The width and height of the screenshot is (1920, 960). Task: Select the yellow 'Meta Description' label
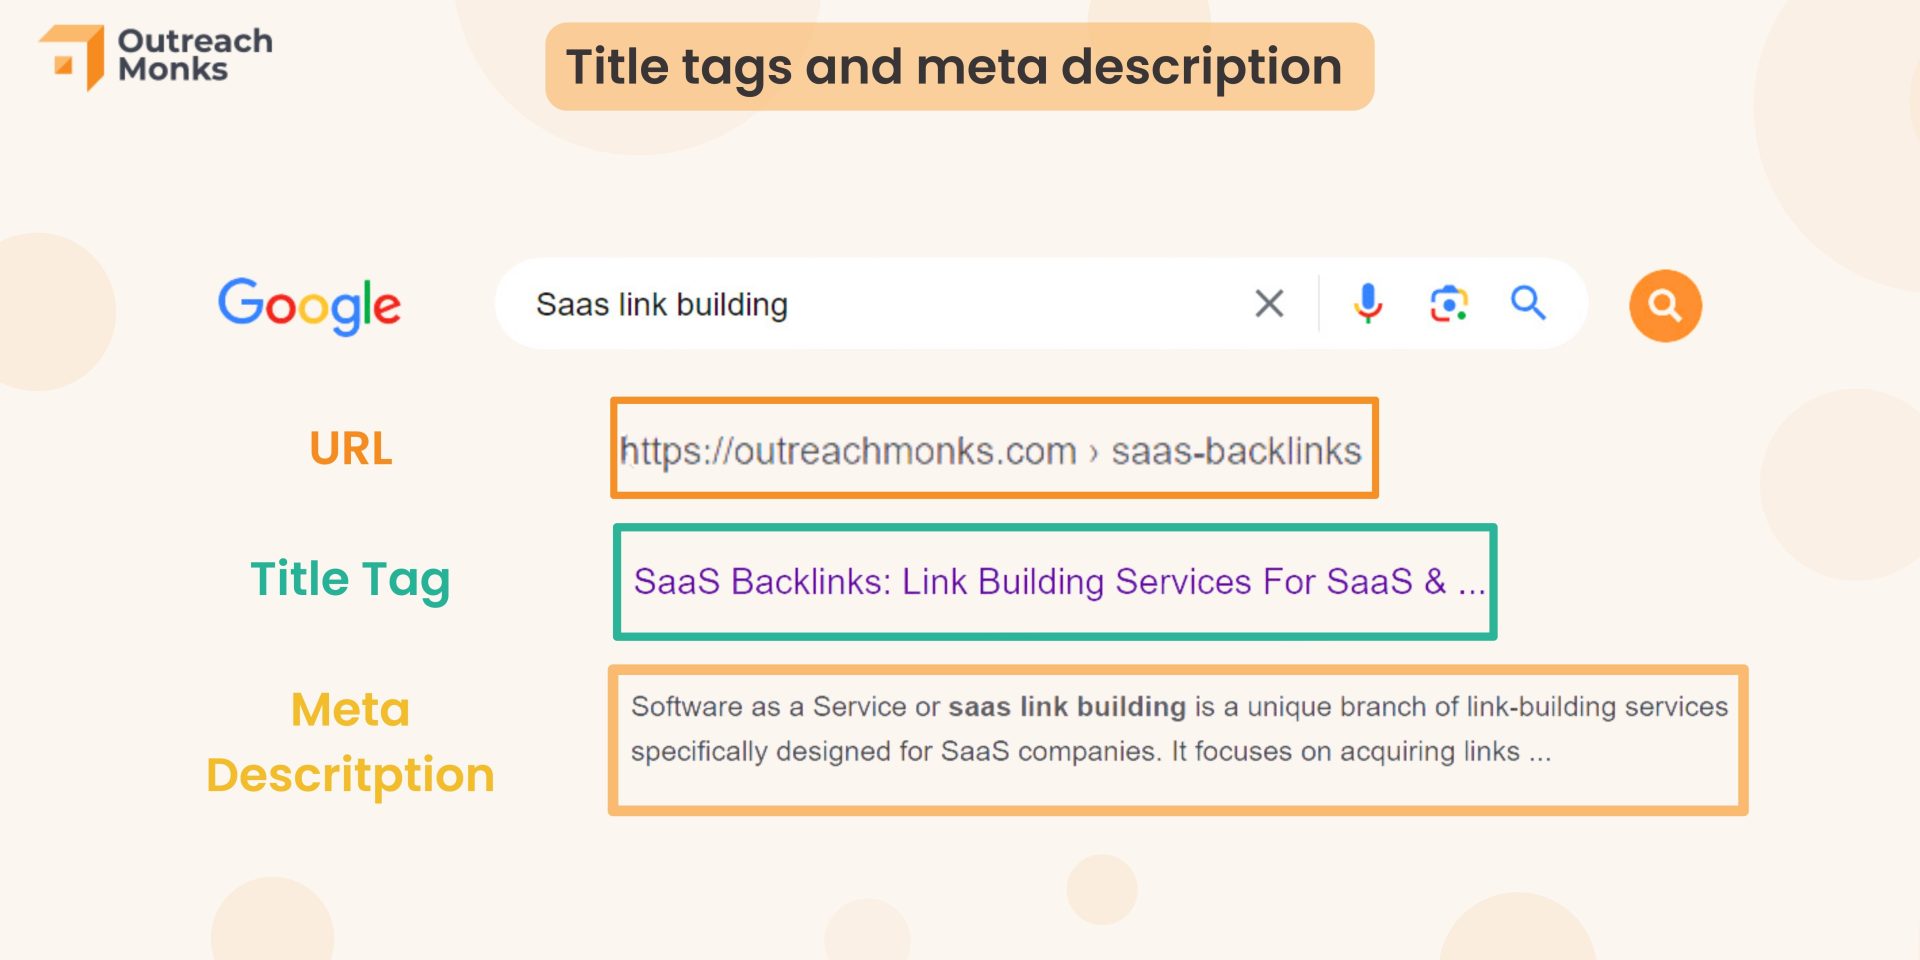pos(350,742)
